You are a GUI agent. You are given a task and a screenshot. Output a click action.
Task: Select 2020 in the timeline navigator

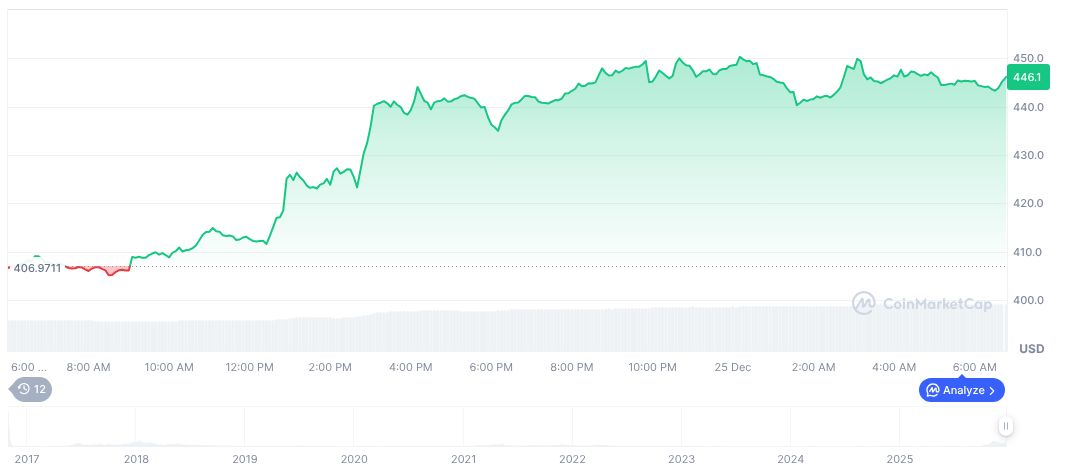[354, 459]
